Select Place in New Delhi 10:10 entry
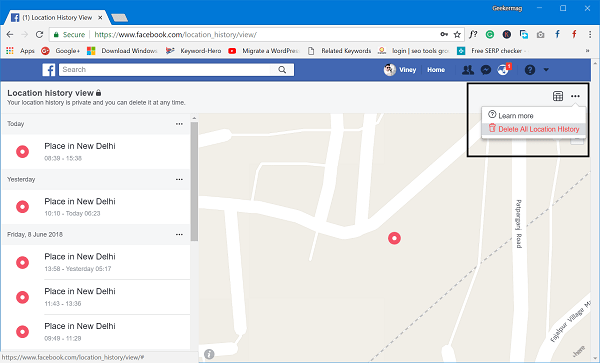This screenshot has height=363, width=600. 96,207
